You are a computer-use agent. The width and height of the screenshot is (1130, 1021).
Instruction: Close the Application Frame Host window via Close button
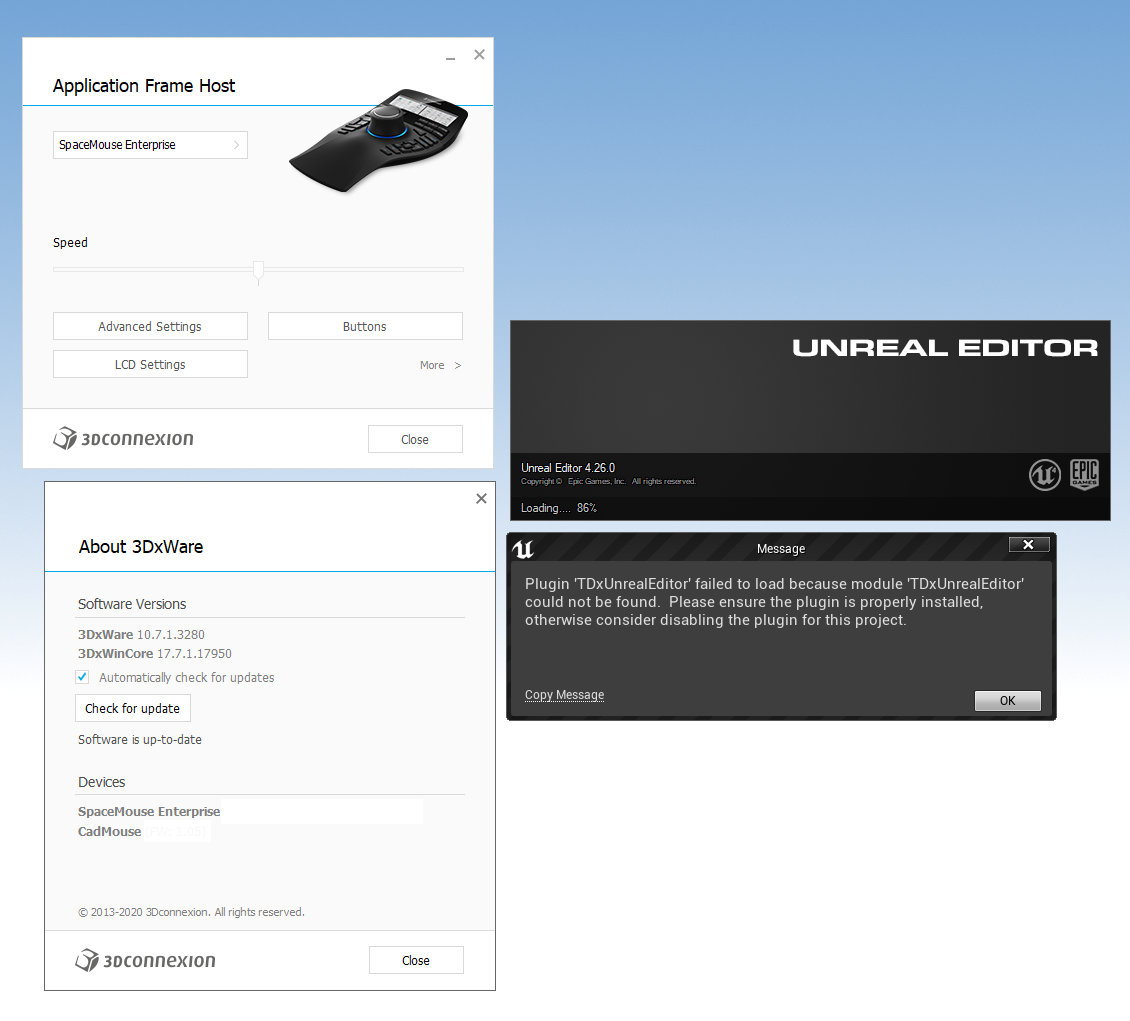(x=415, y=440)
